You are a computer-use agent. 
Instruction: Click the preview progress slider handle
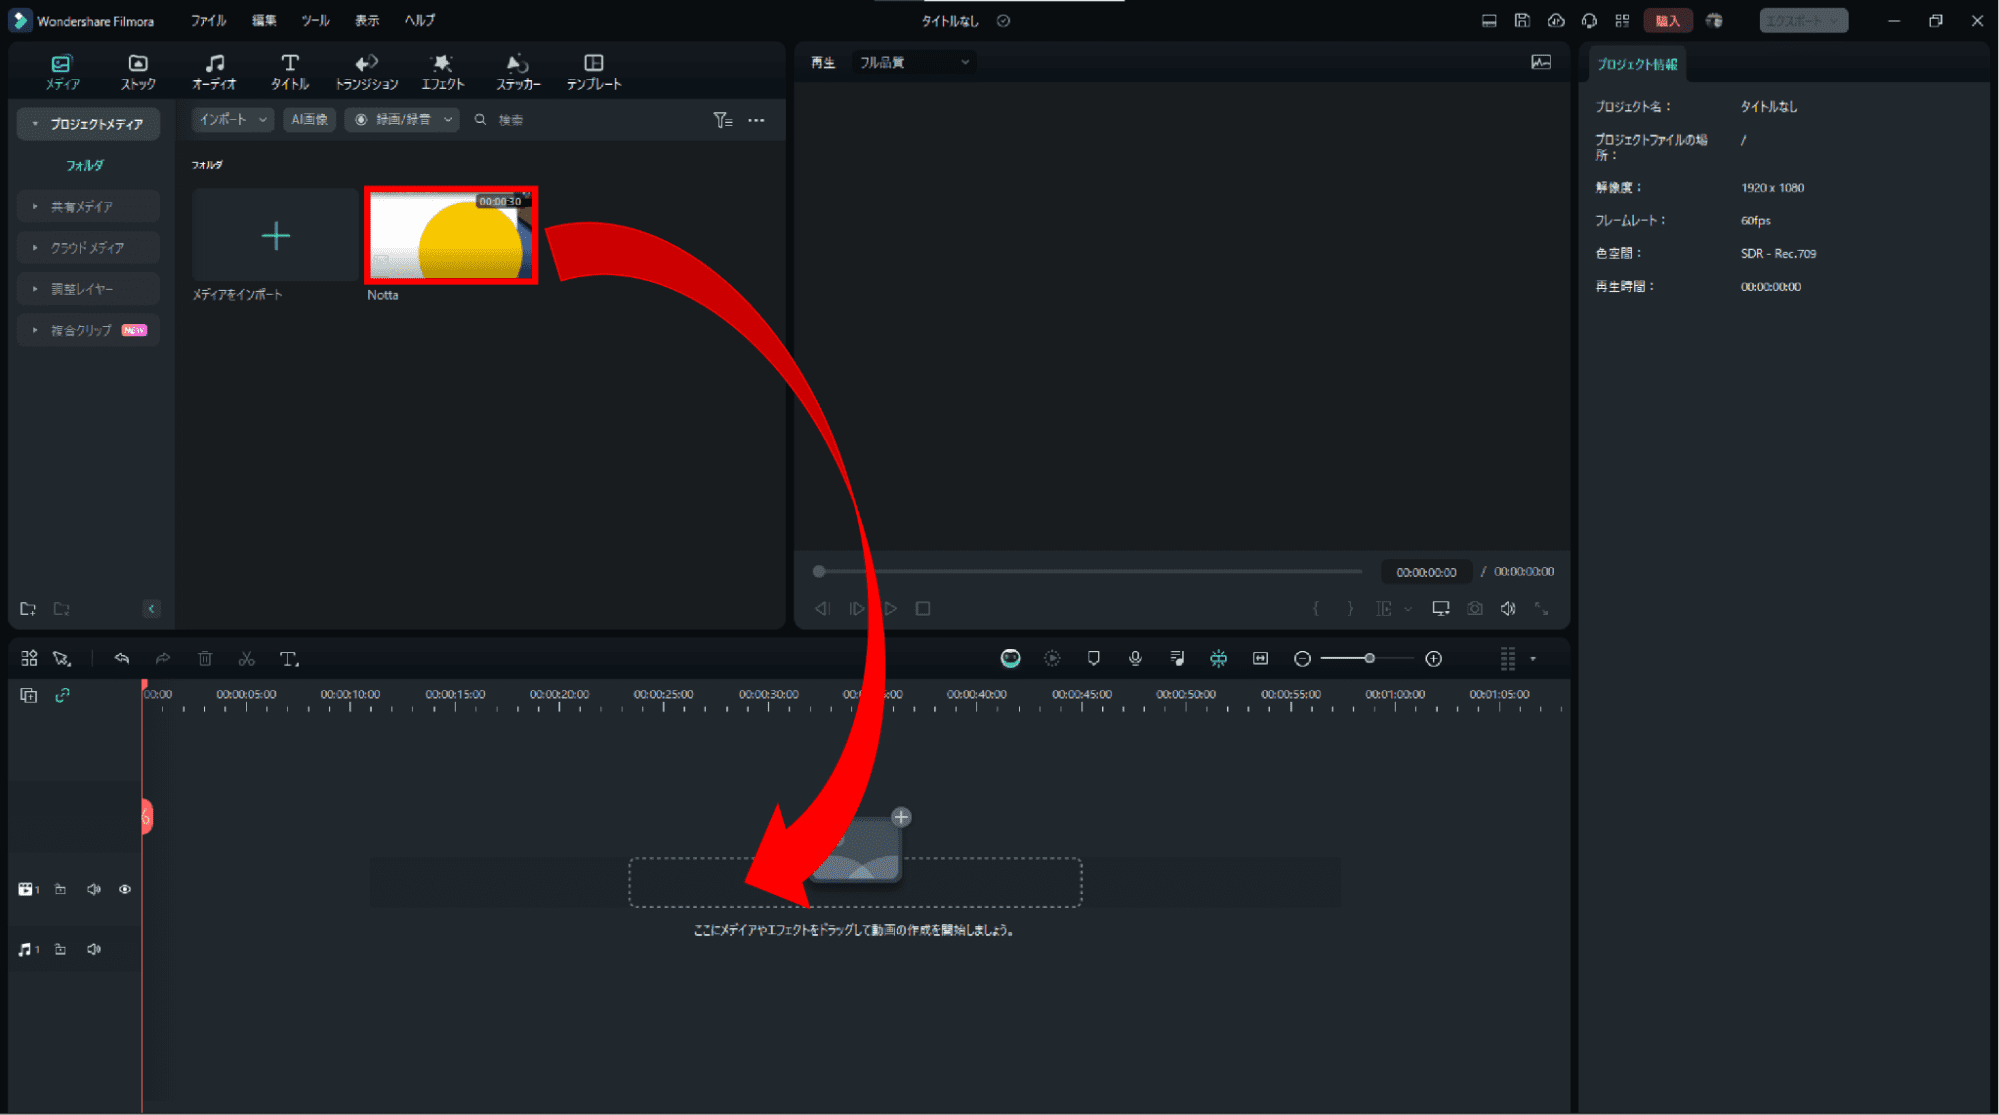pyautogui.click(x=819, y=572)
